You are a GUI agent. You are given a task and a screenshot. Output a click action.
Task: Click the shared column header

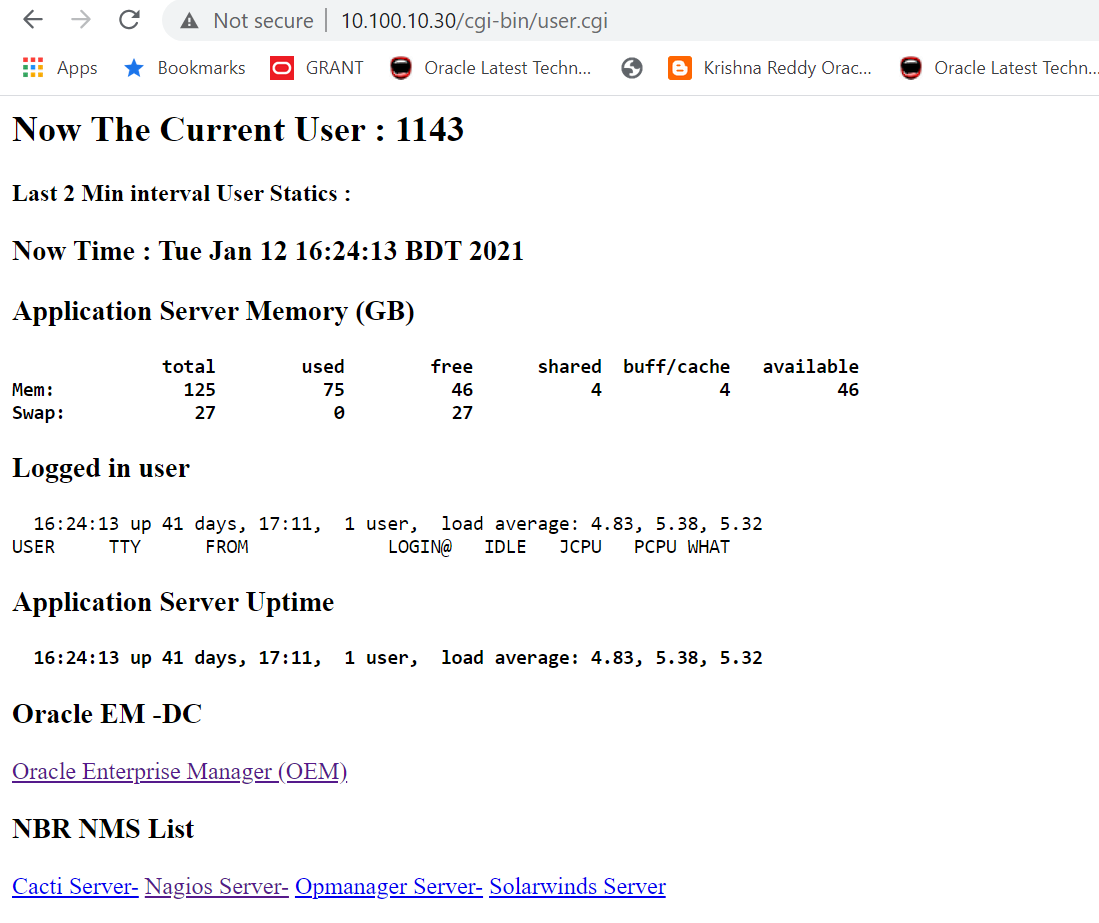coord(570,367)
